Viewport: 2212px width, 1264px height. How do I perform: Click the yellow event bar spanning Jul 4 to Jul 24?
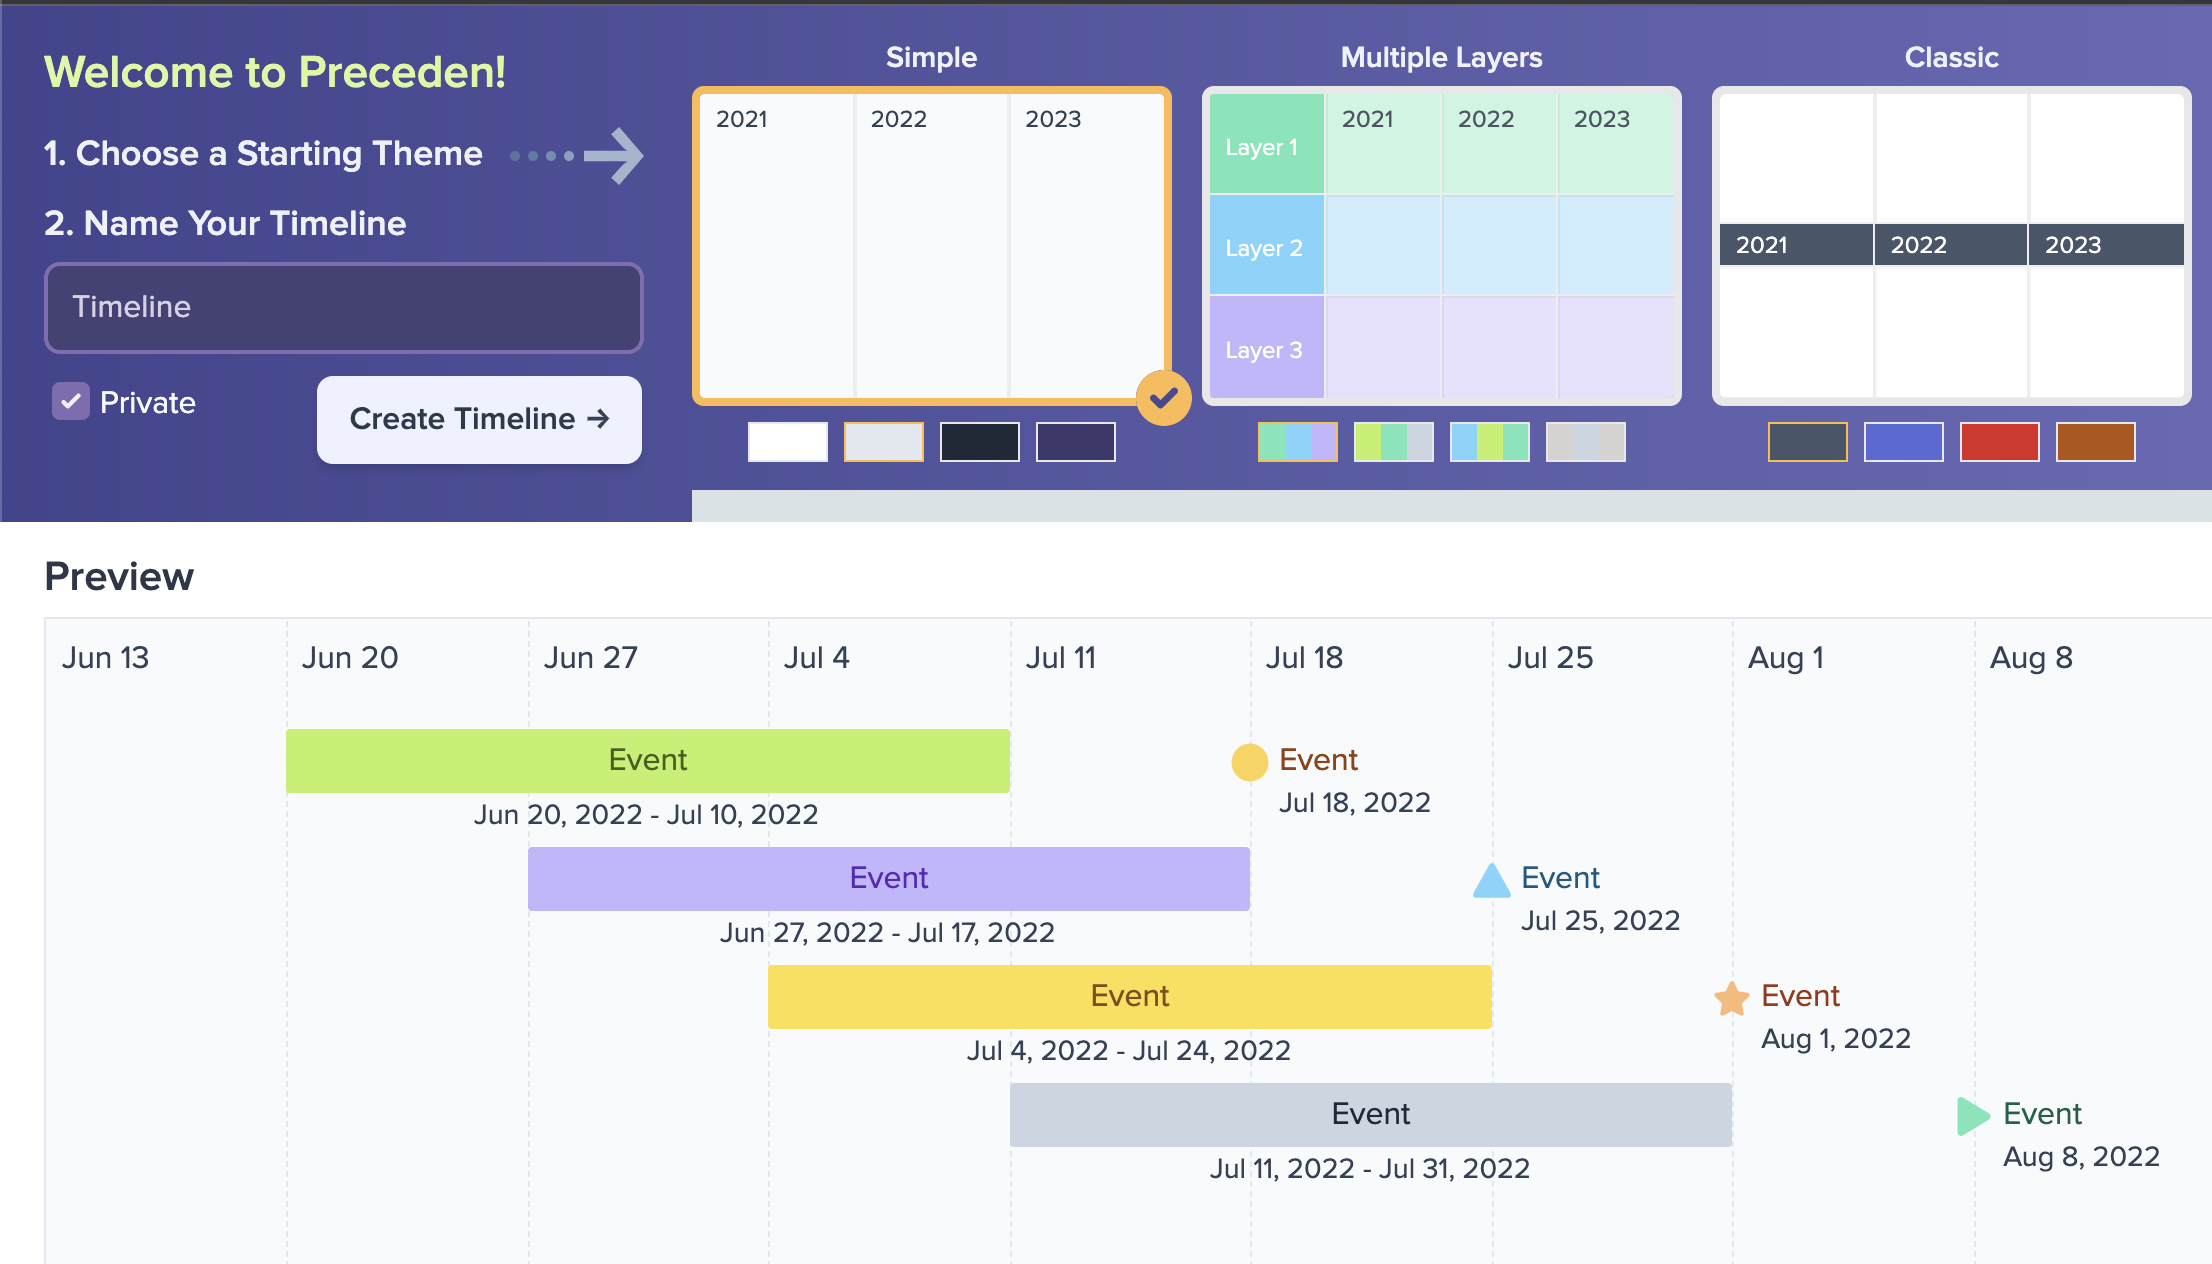point(1128,996)
